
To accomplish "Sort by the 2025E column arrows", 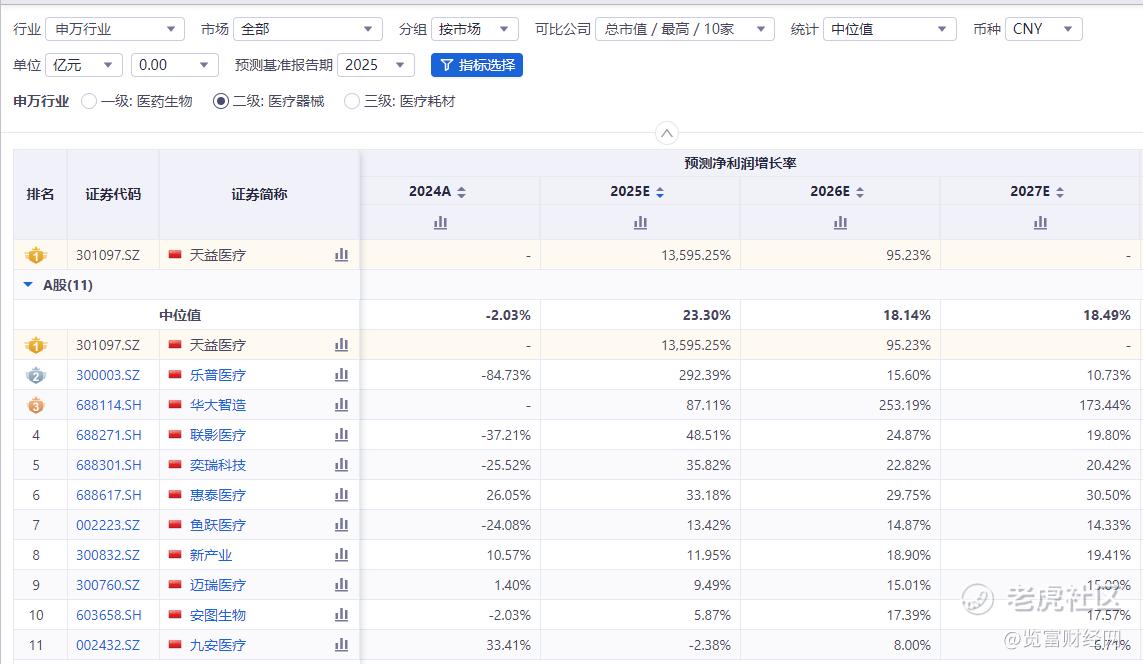I will 660,192.
